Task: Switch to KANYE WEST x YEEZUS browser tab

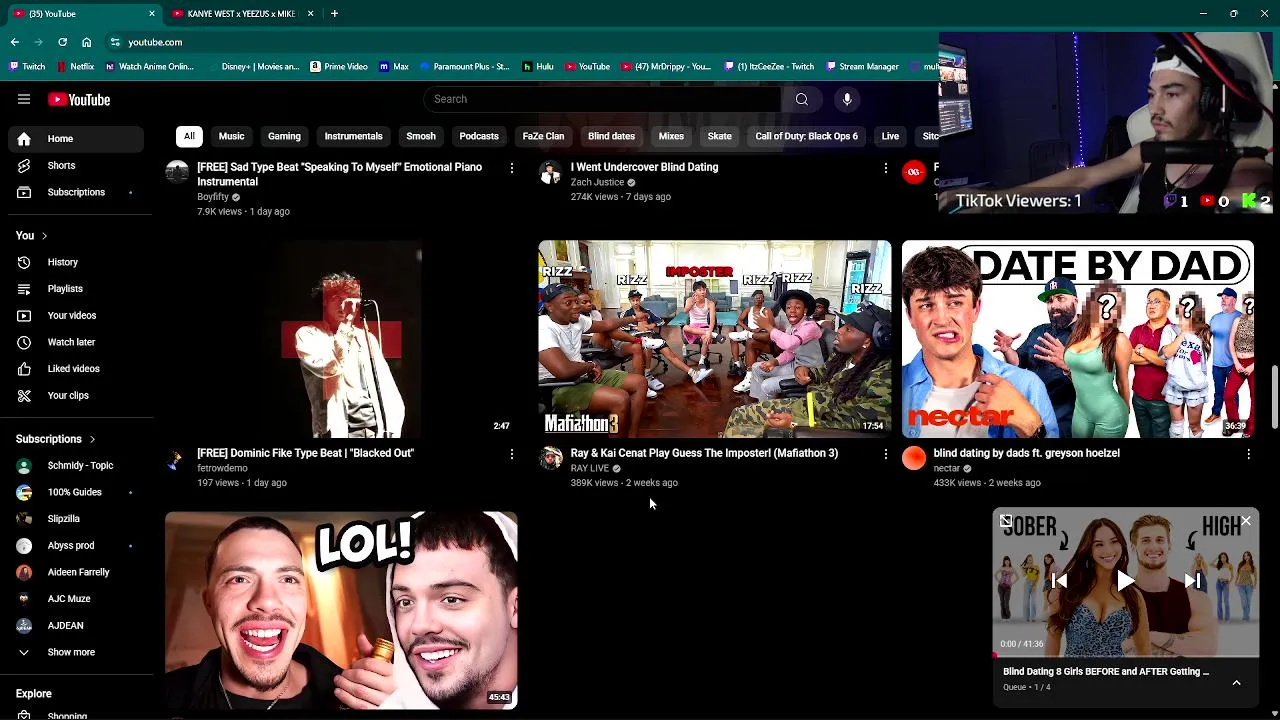Action: [241, 14]
